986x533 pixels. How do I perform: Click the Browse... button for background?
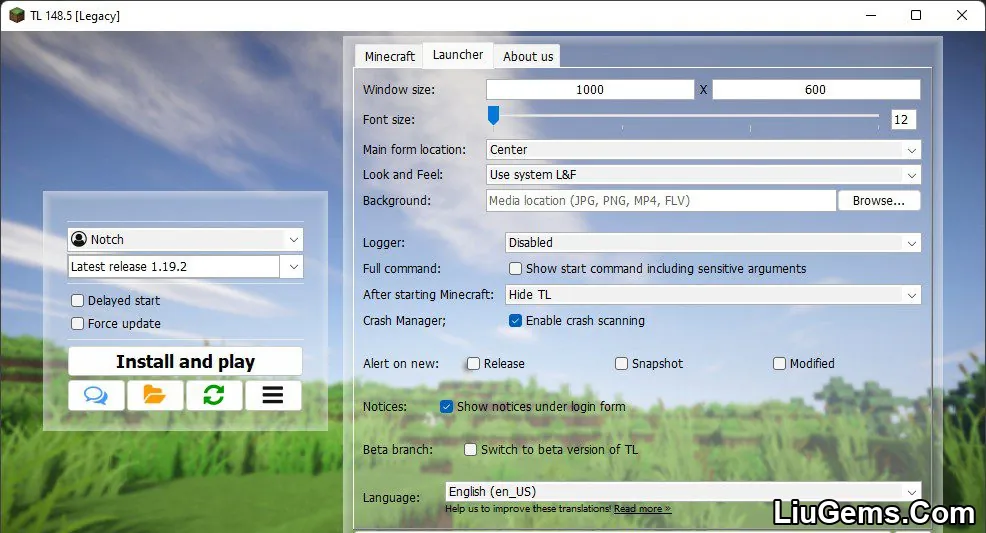pyautogui.click(x=878, y=201)
